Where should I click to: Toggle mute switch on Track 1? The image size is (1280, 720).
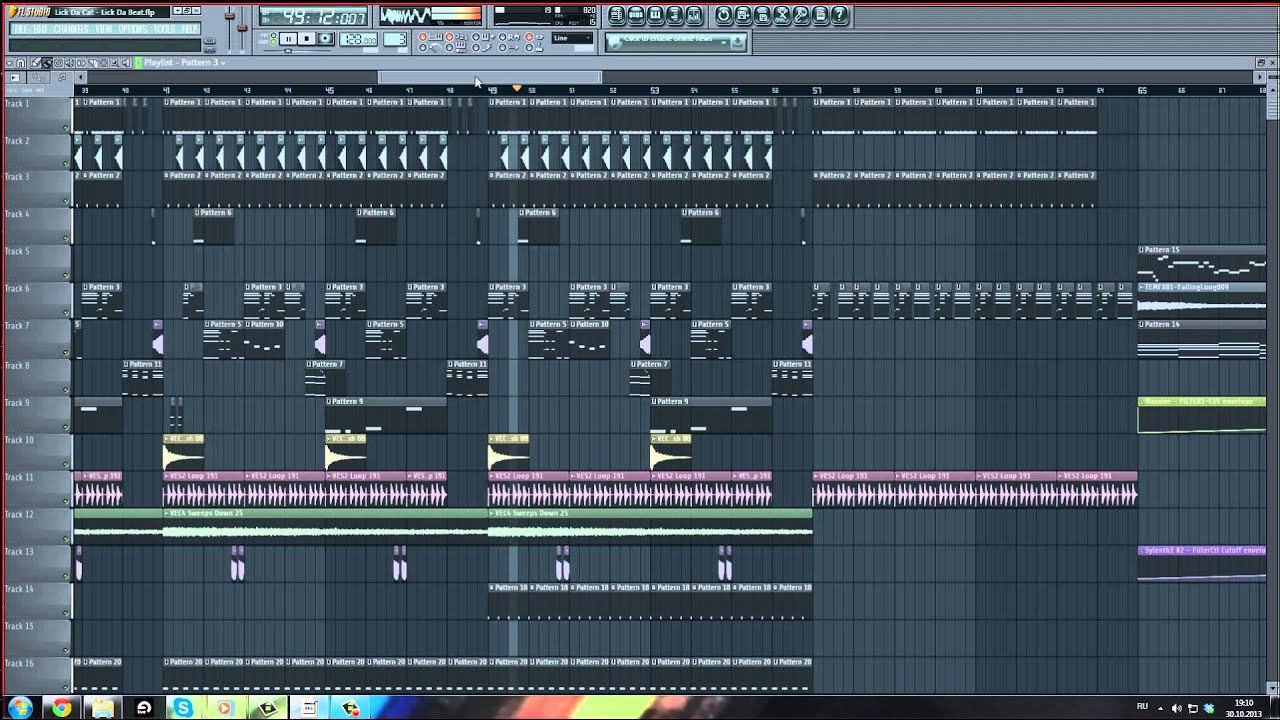(67, 127)
